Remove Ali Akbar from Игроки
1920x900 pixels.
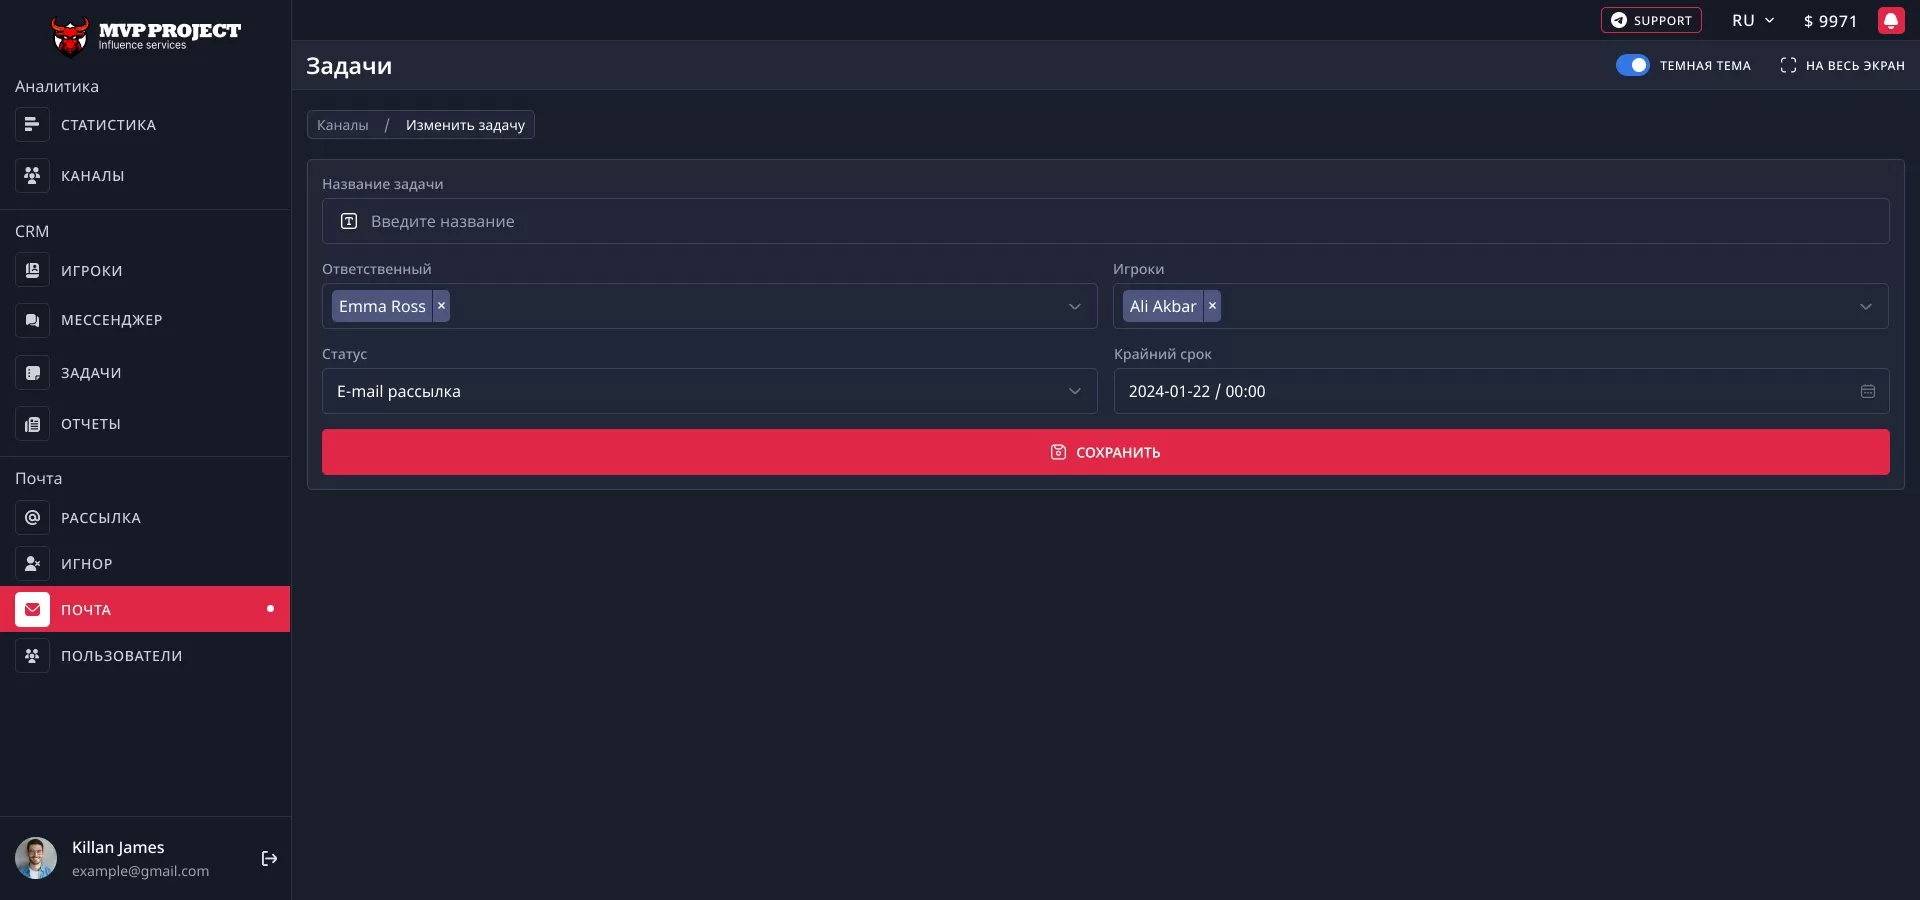(x=1211, y=306)
